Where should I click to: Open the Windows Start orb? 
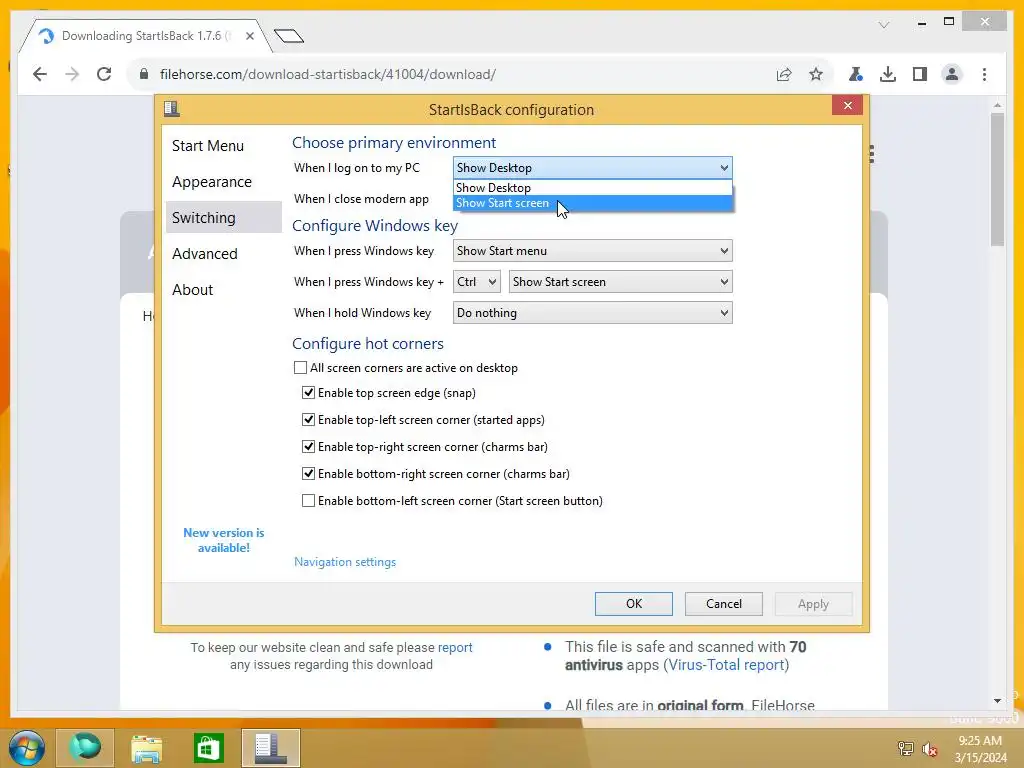click(x=27, y=748)
